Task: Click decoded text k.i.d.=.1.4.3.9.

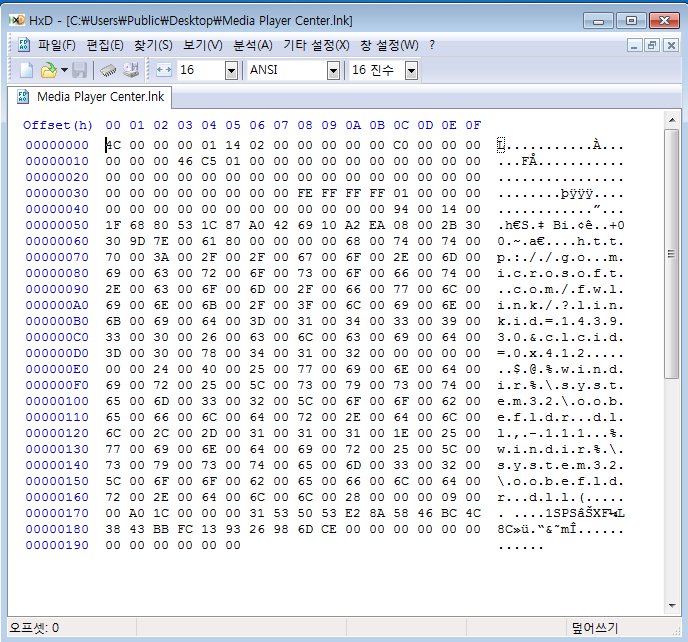Action: click(x=560, y=321)
